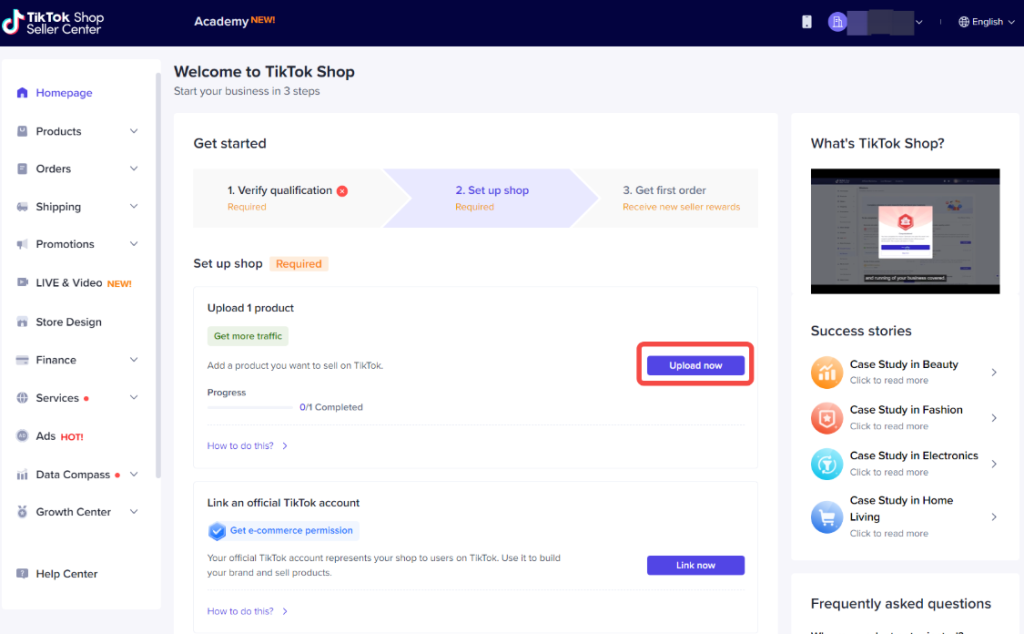This screenshot has height=634, width=1024.
Task: Click the Growth Center medal icon
Action: click(x=22, y=512)
